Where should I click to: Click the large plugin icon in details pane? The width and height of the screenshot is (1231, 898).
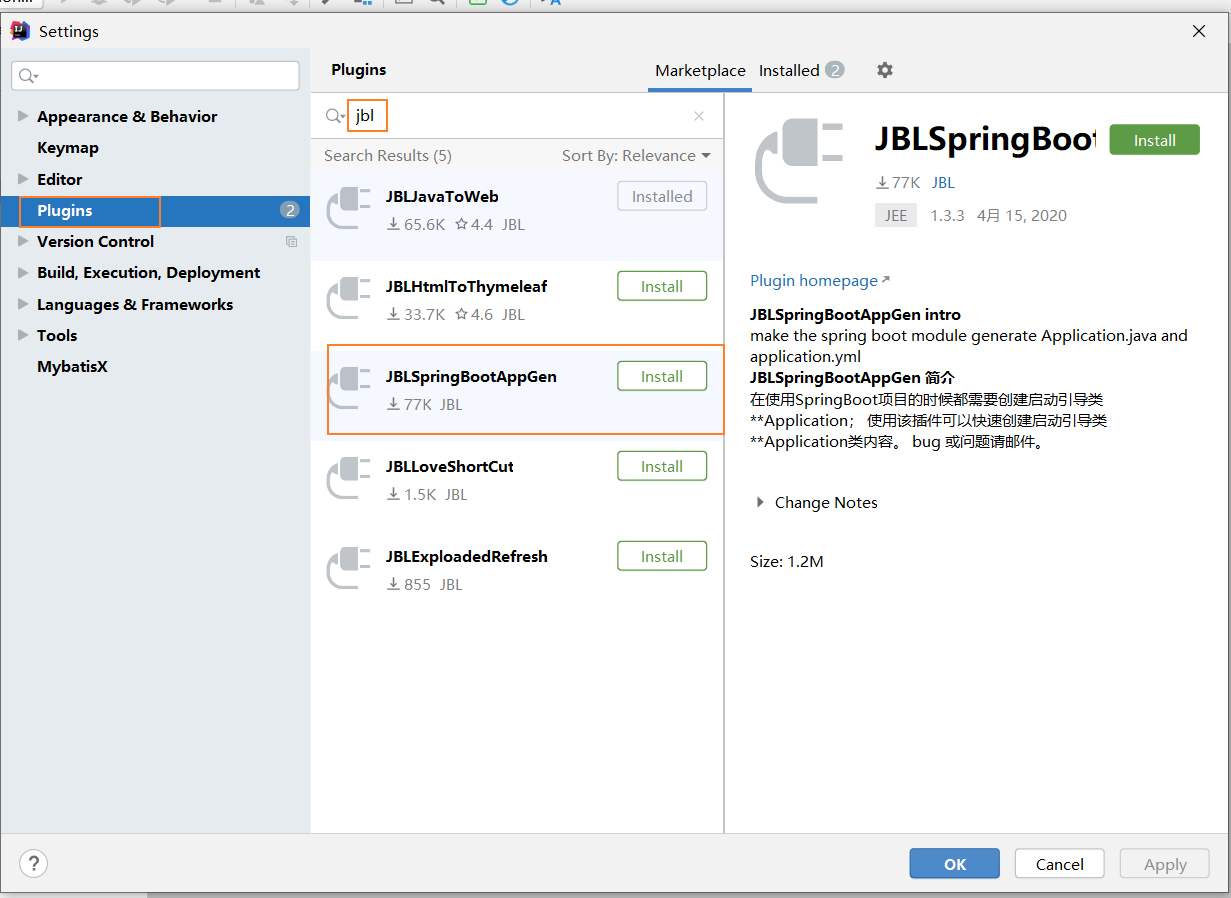(x=800, y=161)
